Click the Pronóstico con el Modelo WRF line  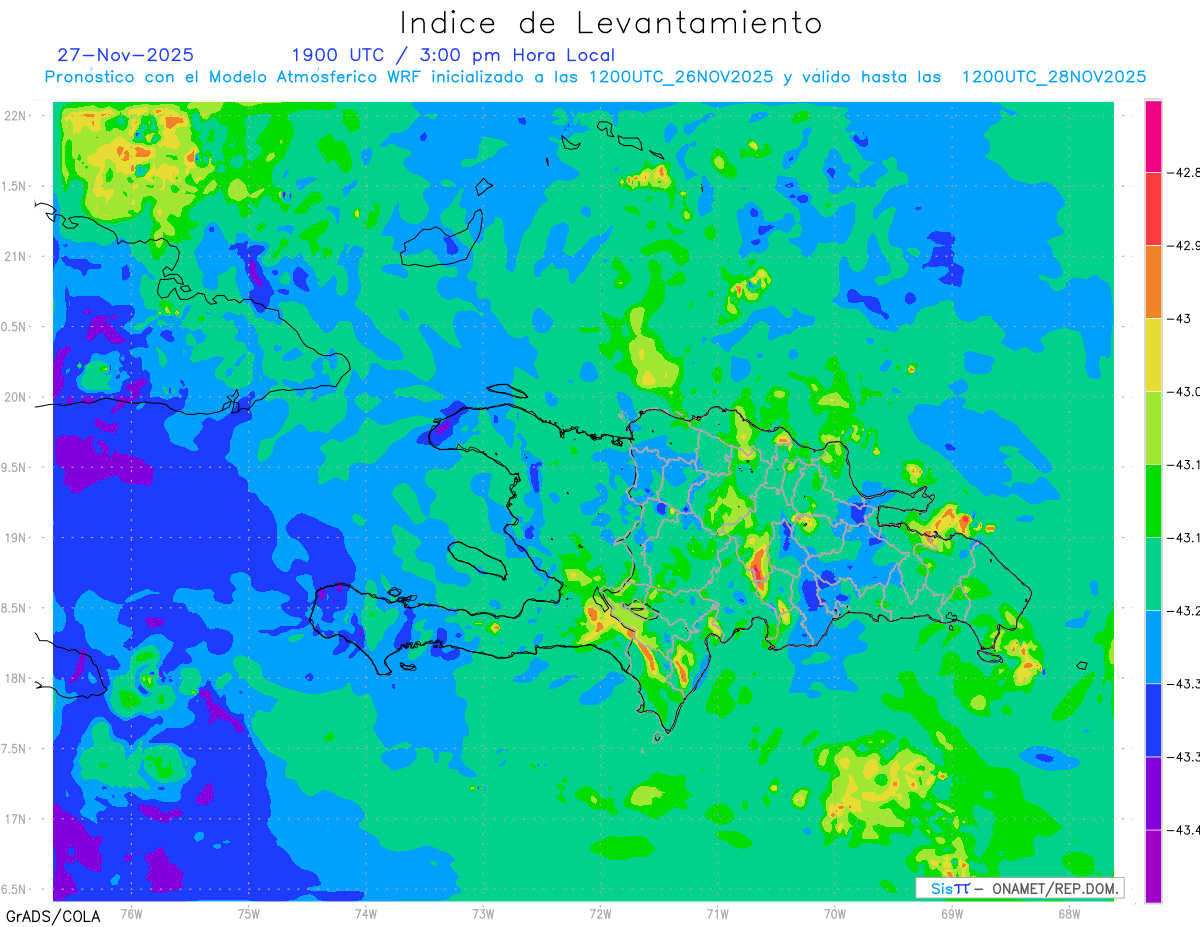tap(595, 77)
